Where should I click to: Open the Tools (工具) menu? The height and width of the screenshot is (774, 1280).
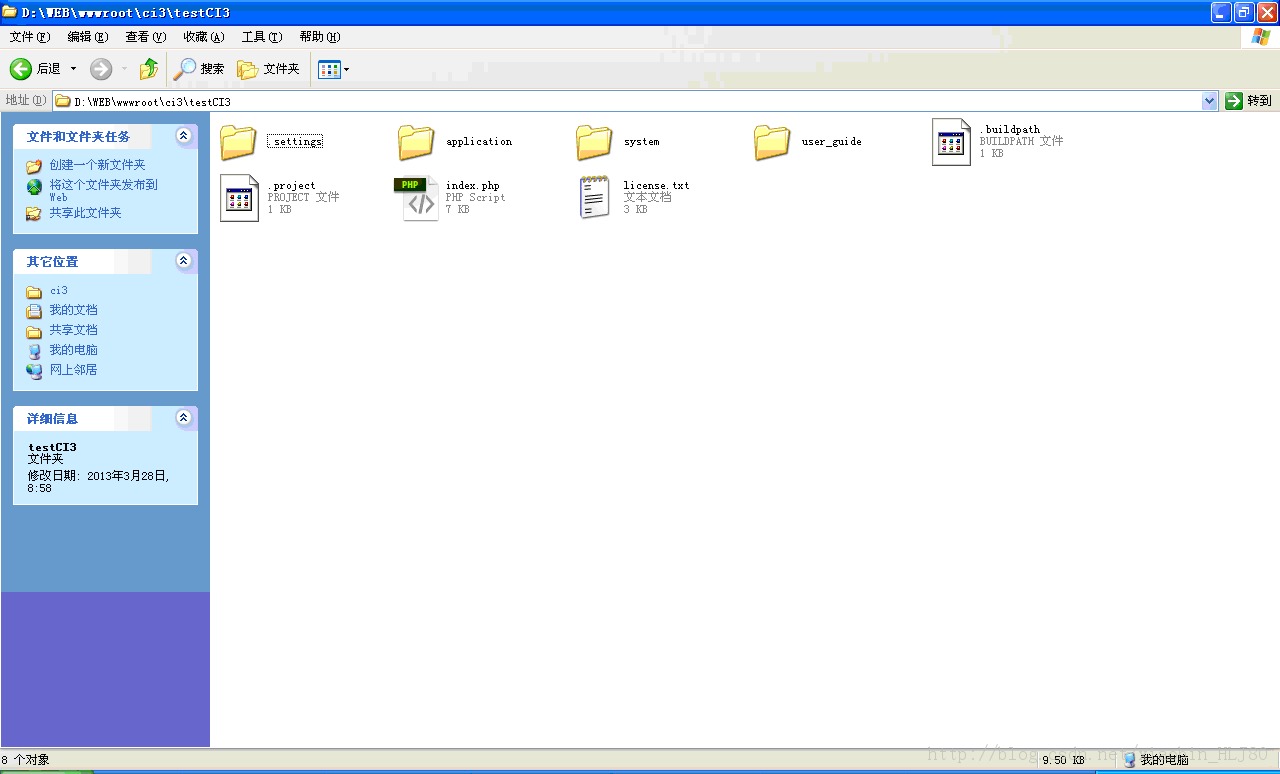tap(261, 37)
